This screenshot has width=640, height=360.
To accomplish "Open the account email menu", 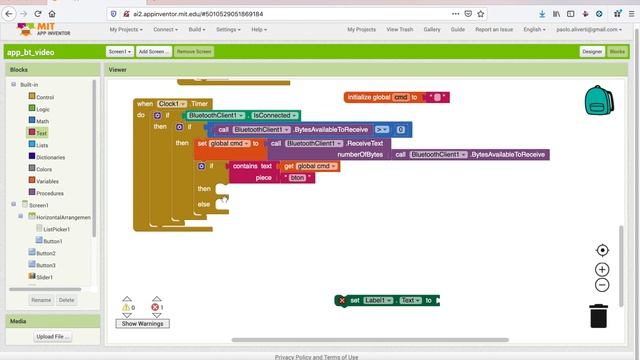I will (589, 29).
